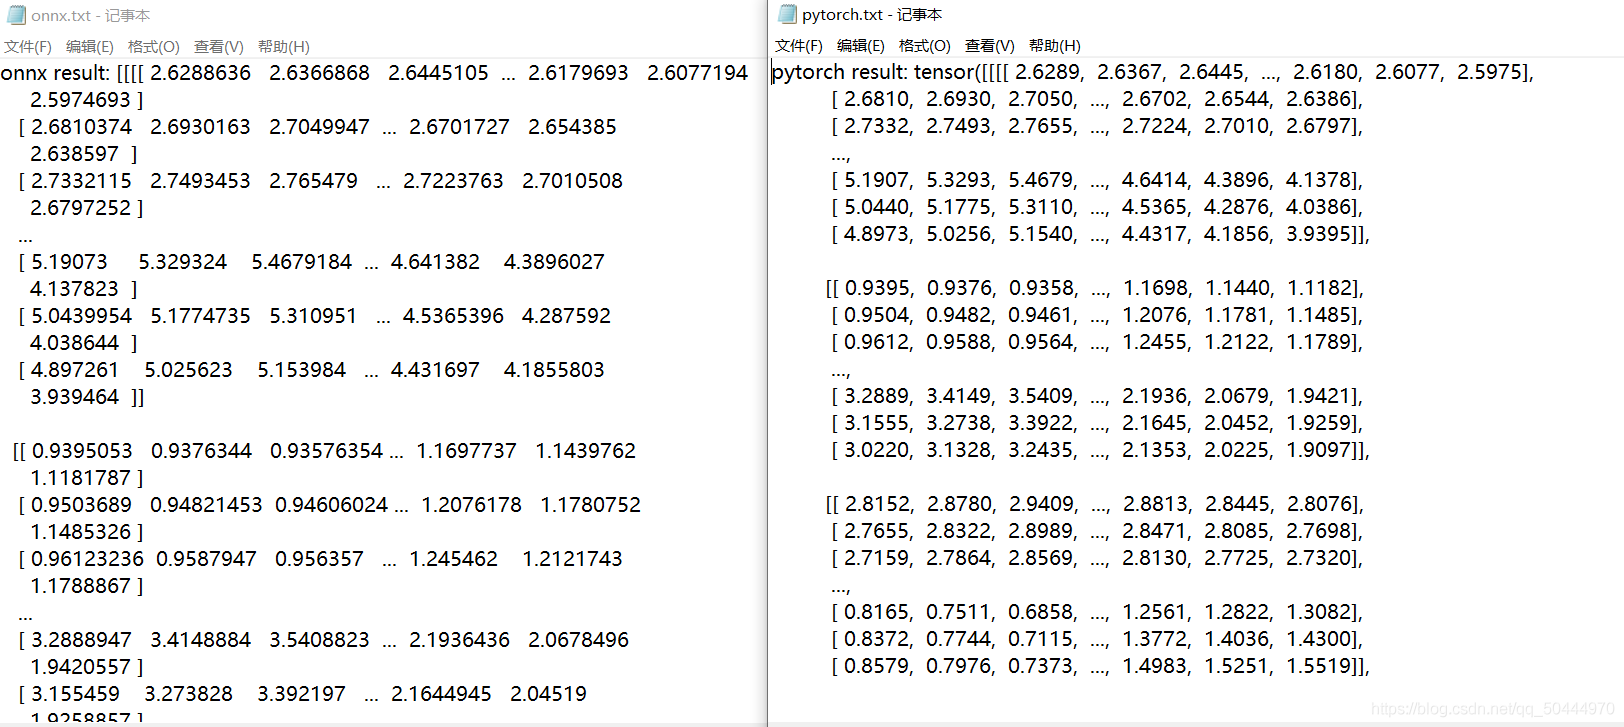
Task: Click value 2.6810374 in onnx window
Action: [x=81, y=127]
